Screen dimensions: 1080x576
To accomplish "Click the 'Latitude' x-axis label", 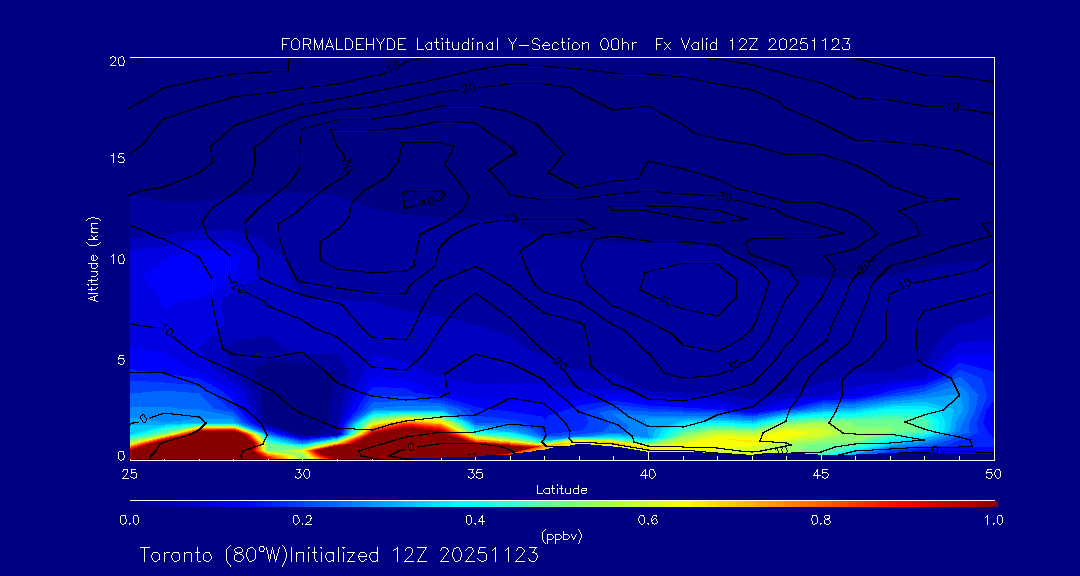I will [562, 490].
